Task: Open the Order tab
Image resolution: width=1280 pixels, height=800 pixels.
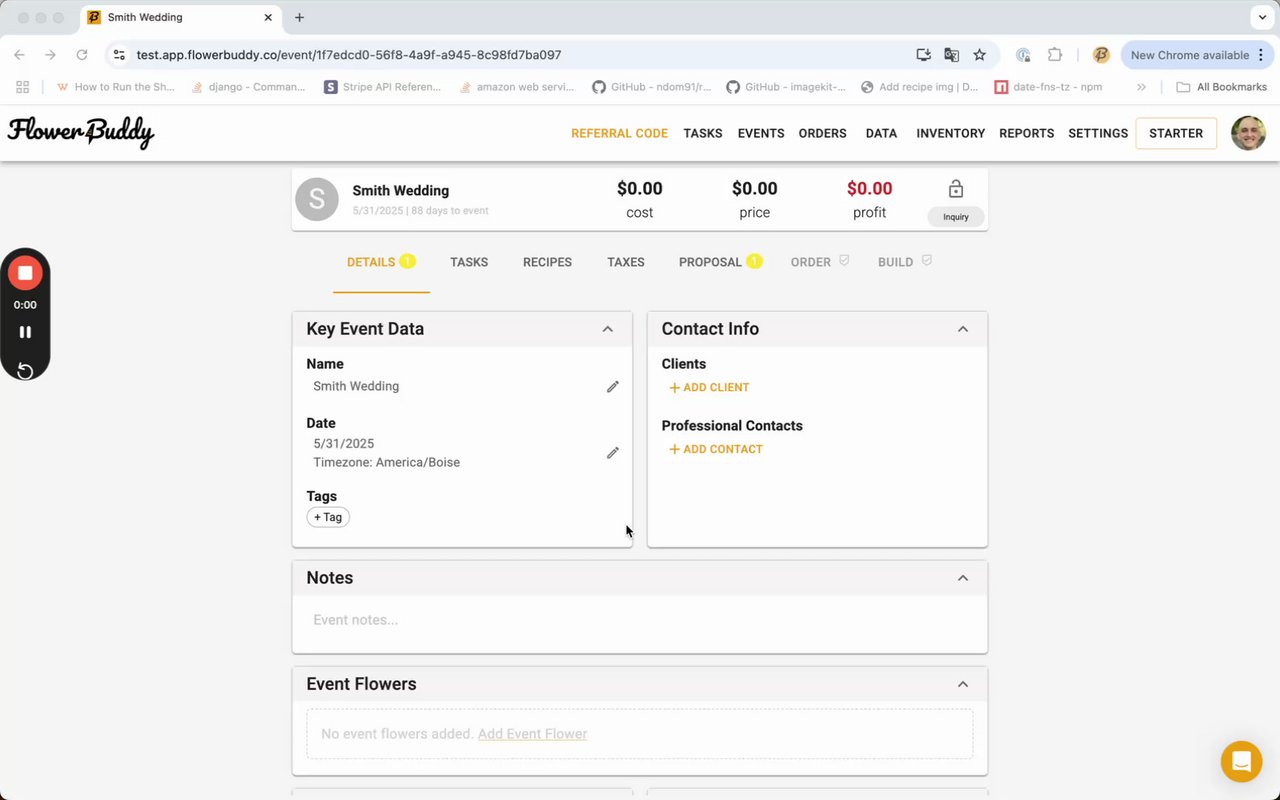Action: pyautogui.click(x=820, y=262)
